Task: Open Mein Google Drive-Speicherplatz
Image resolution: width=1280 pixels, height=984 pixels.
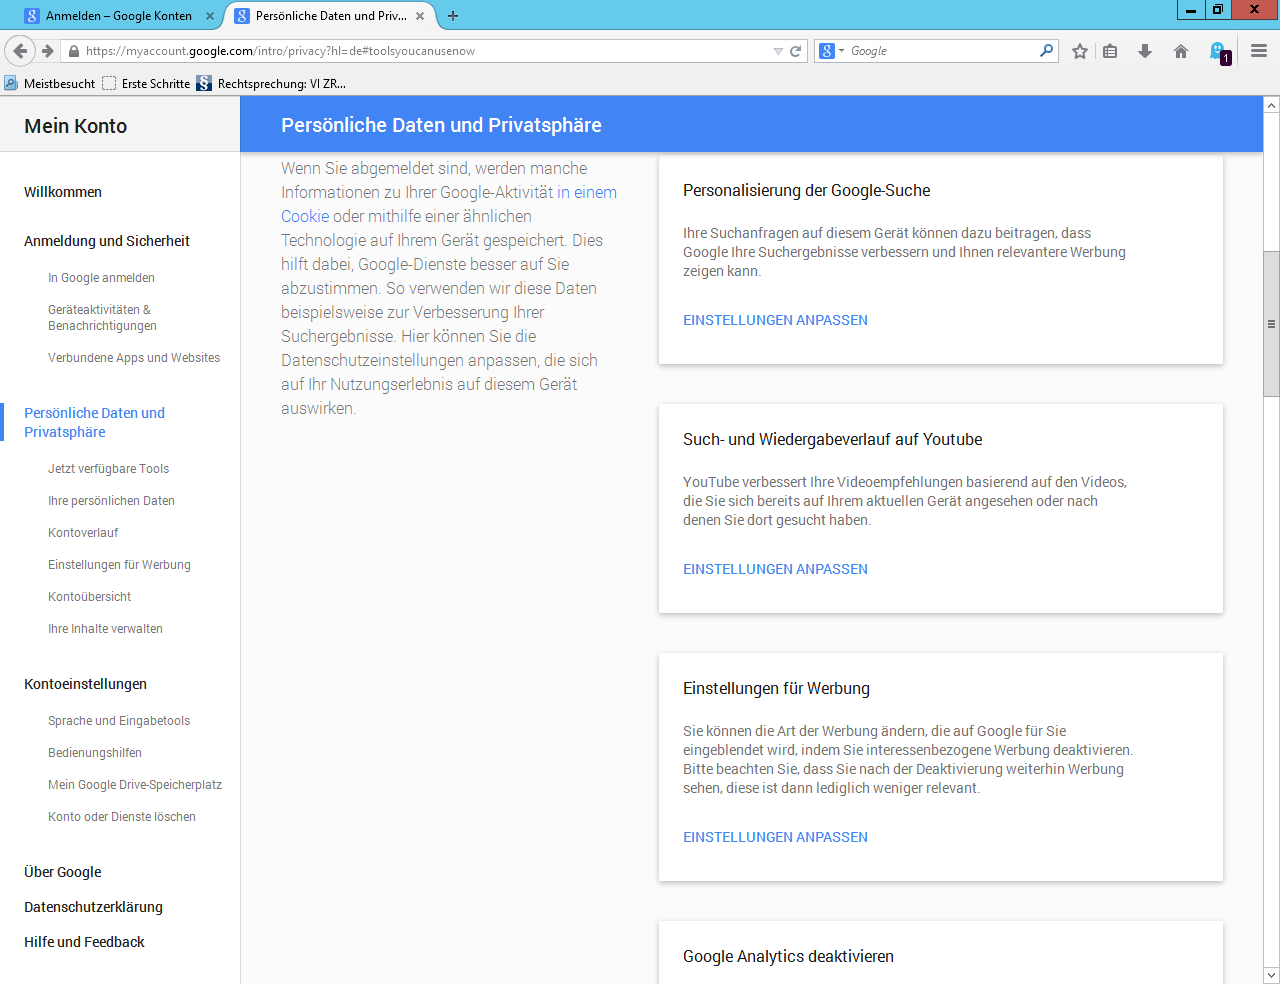Action: point(135,785)
